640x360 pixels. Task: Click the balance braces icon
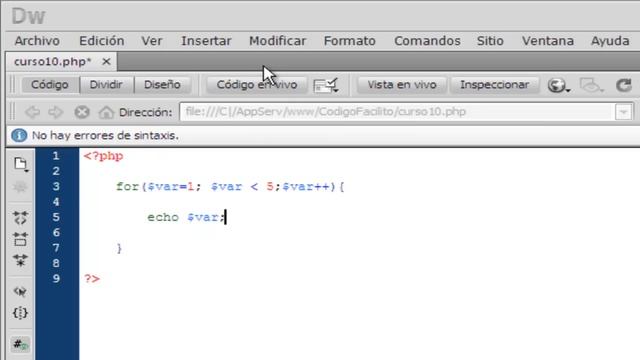click(20, 313)
